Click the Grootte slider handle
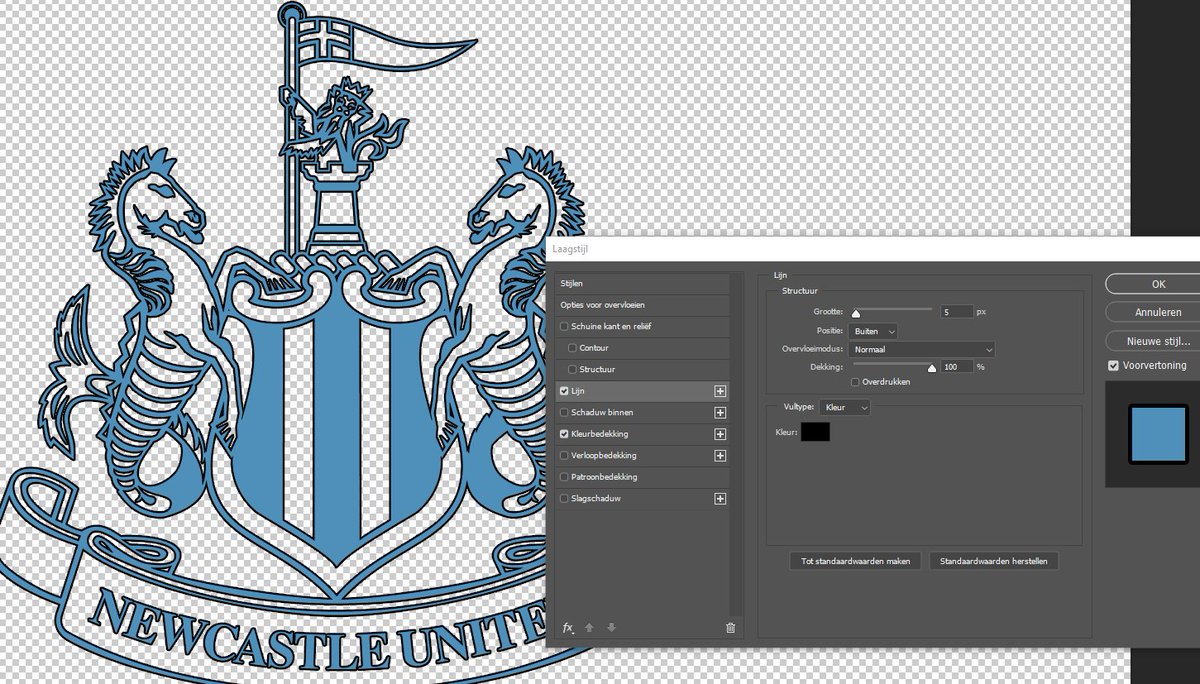 click(856, 315)
